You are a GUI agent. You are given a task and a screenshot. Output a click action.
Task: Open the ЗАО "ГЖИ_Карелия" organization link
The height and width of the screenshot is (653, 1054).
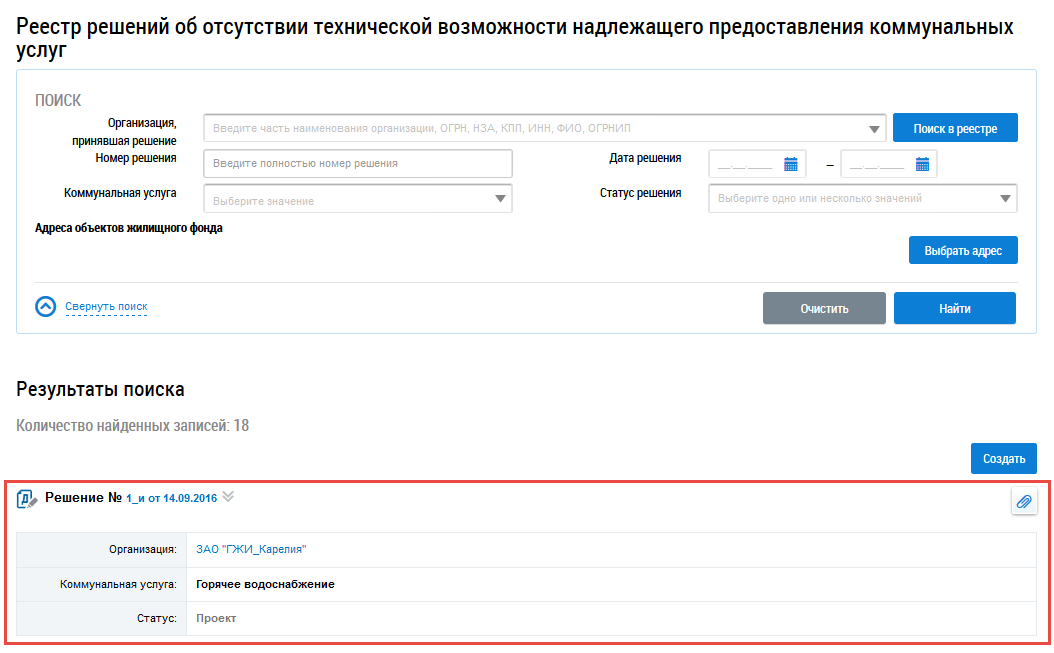pyautogui.click(x=251, y=549)
